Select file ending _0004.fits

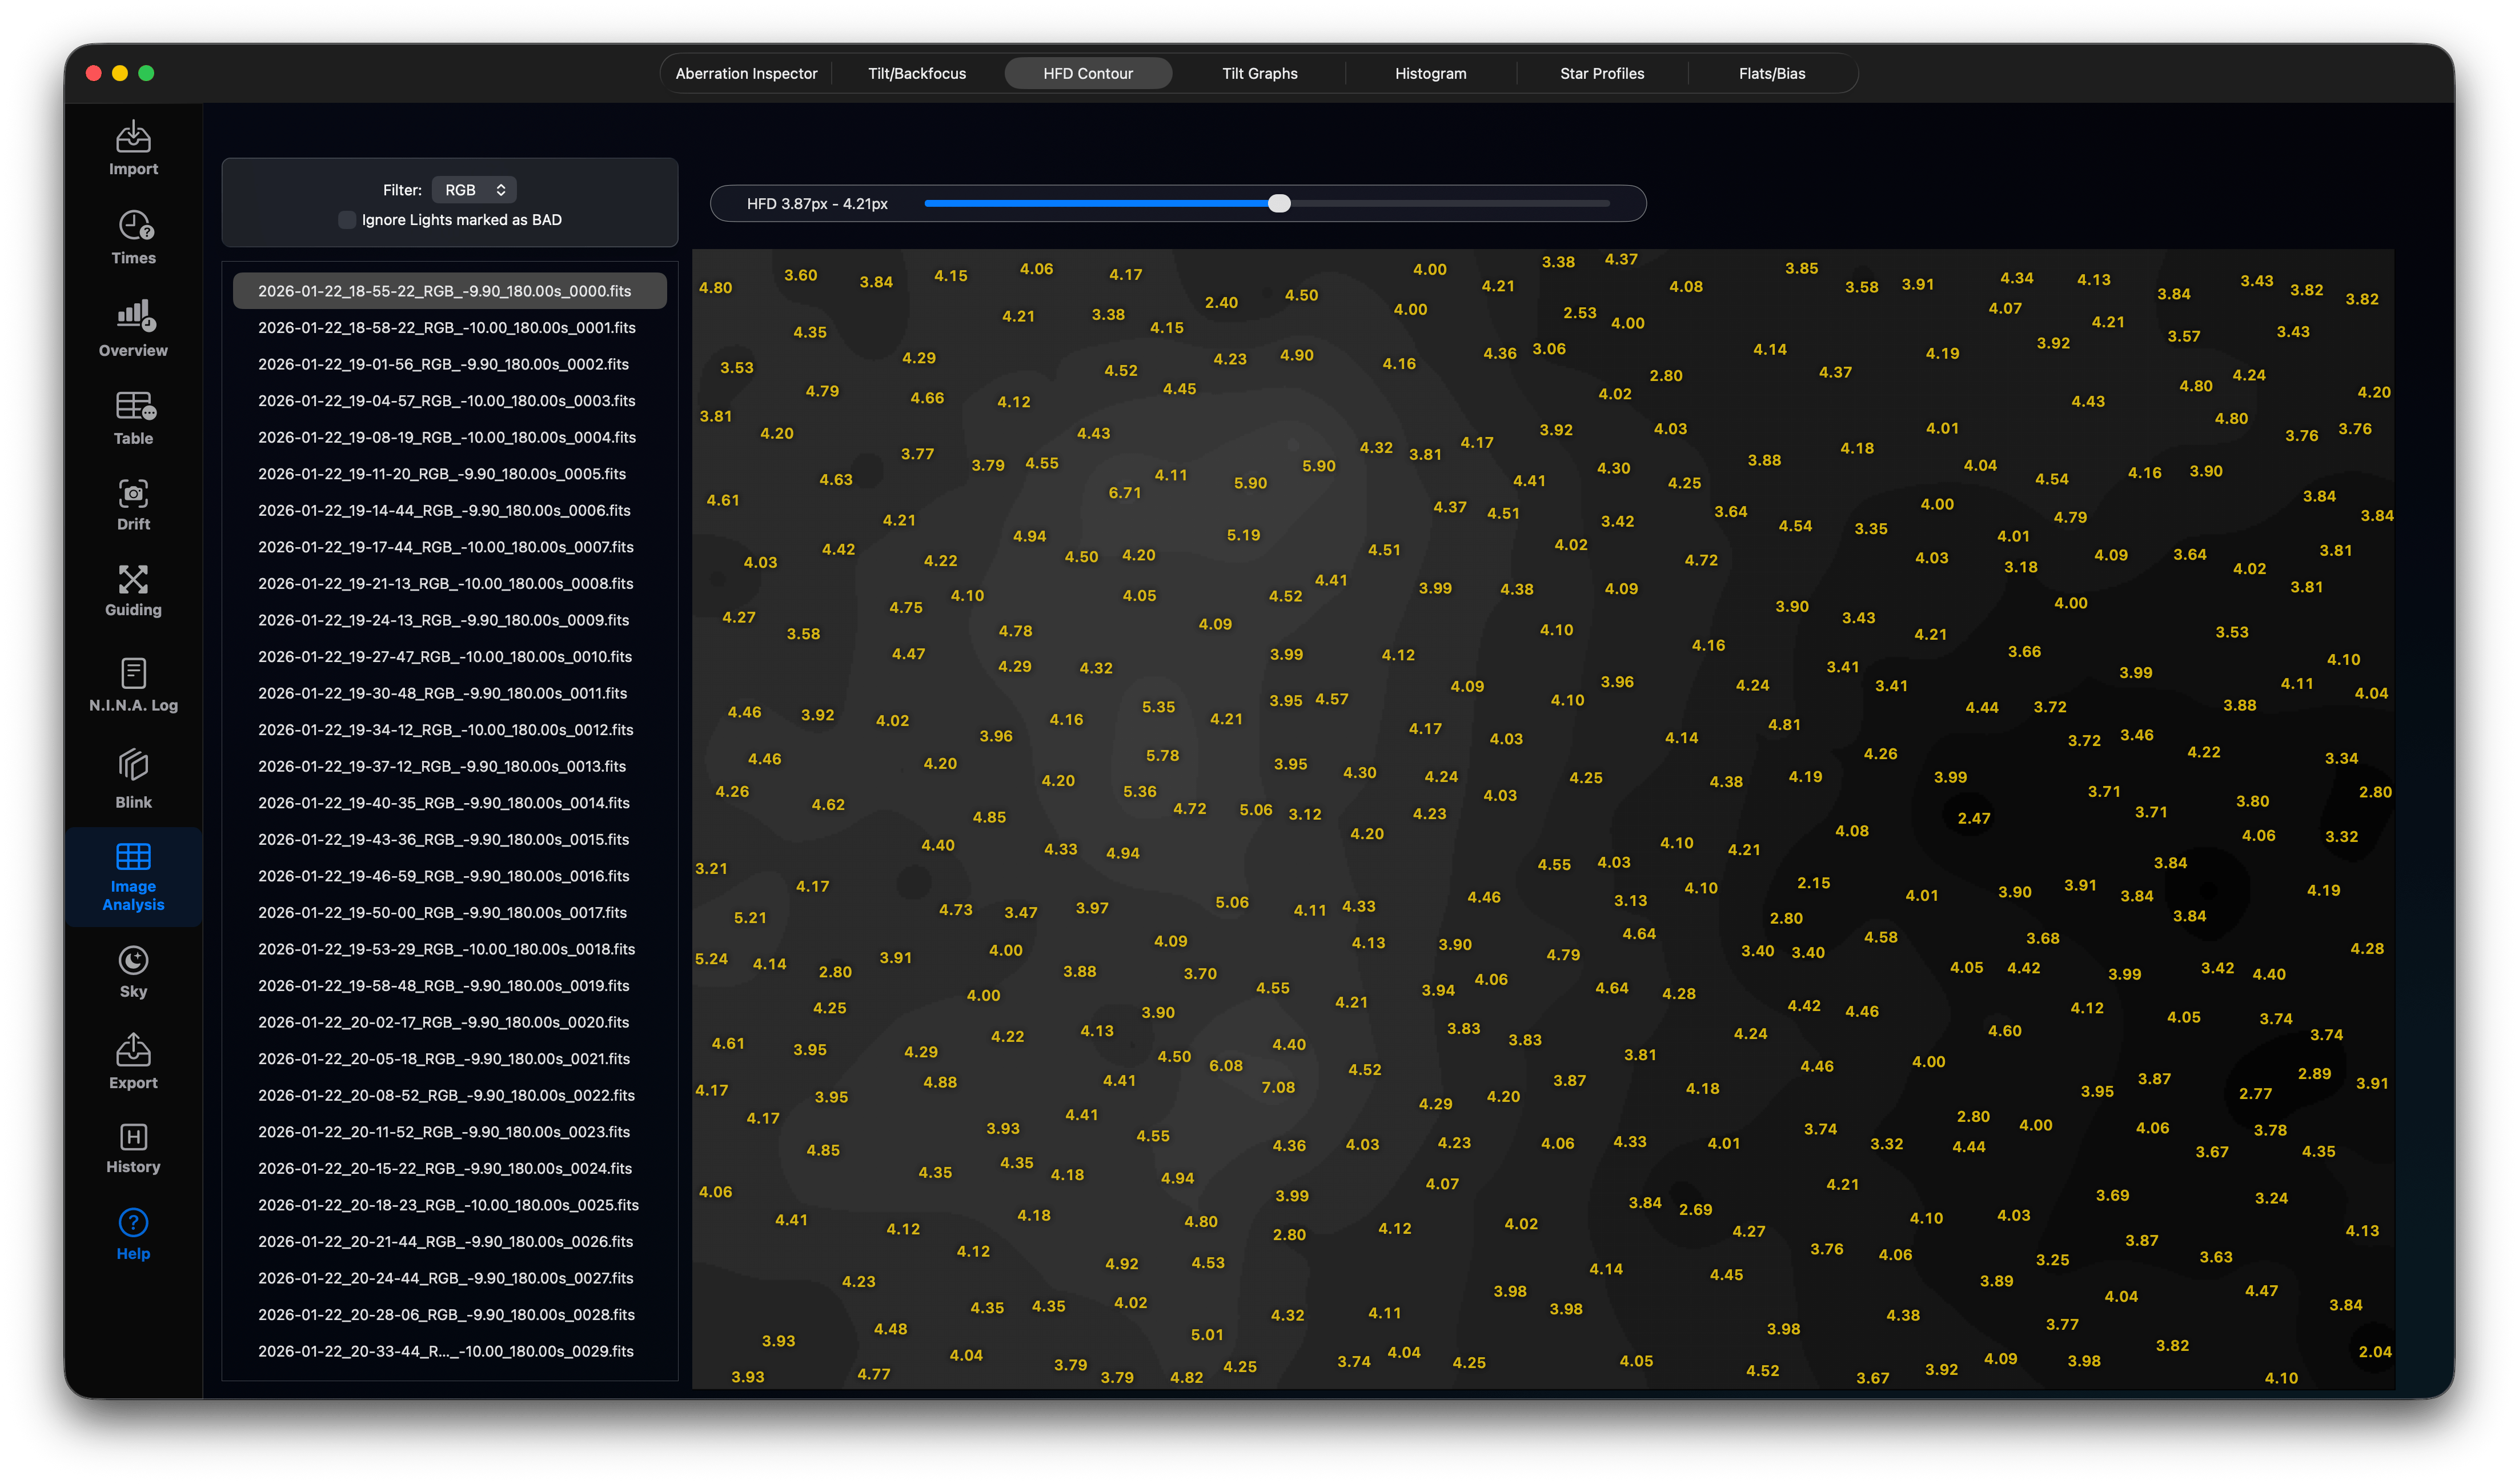pos(450,437)
